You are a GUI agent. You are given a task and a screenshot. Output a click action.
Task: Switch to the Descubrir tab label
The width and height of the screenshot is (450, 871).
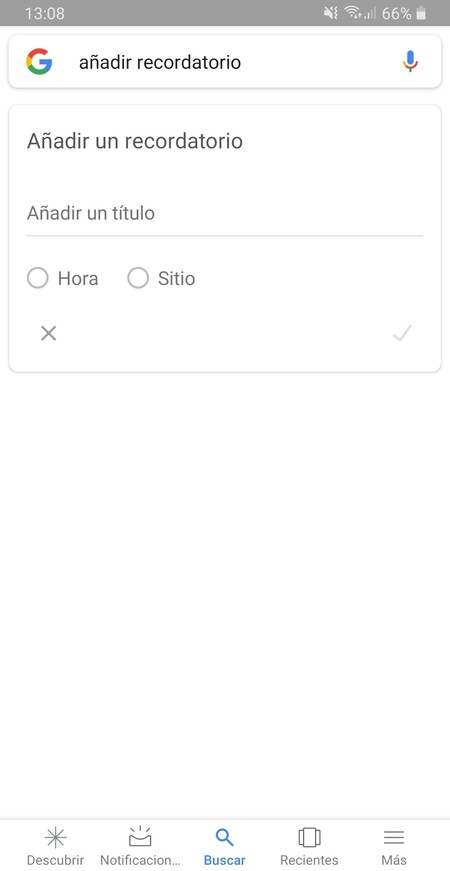[x=56, y=860]
